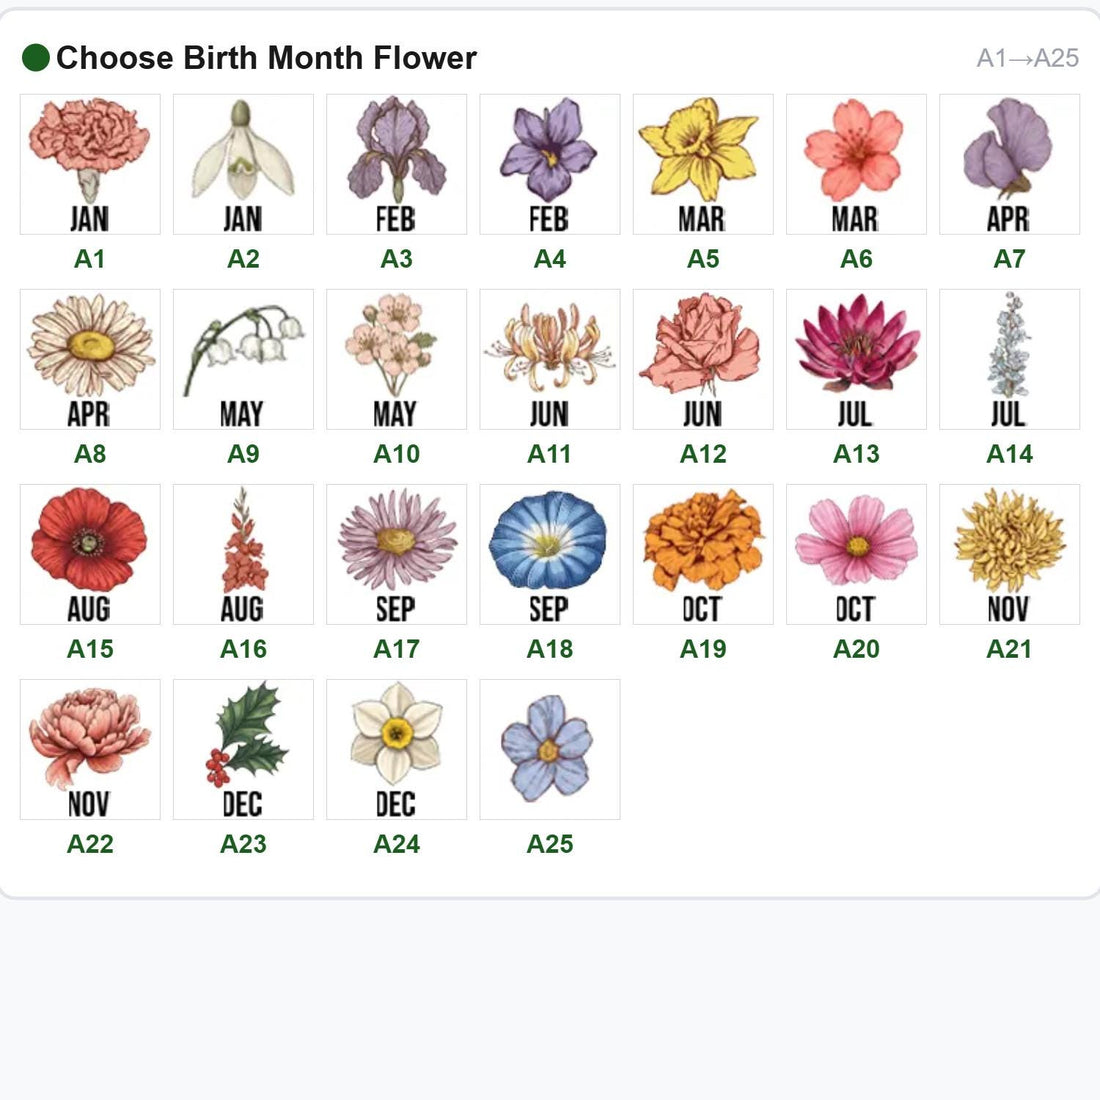Choose the A23 December holly sprig
This screenshot has height=1100, width=1100.
click(x=243, y=749)
